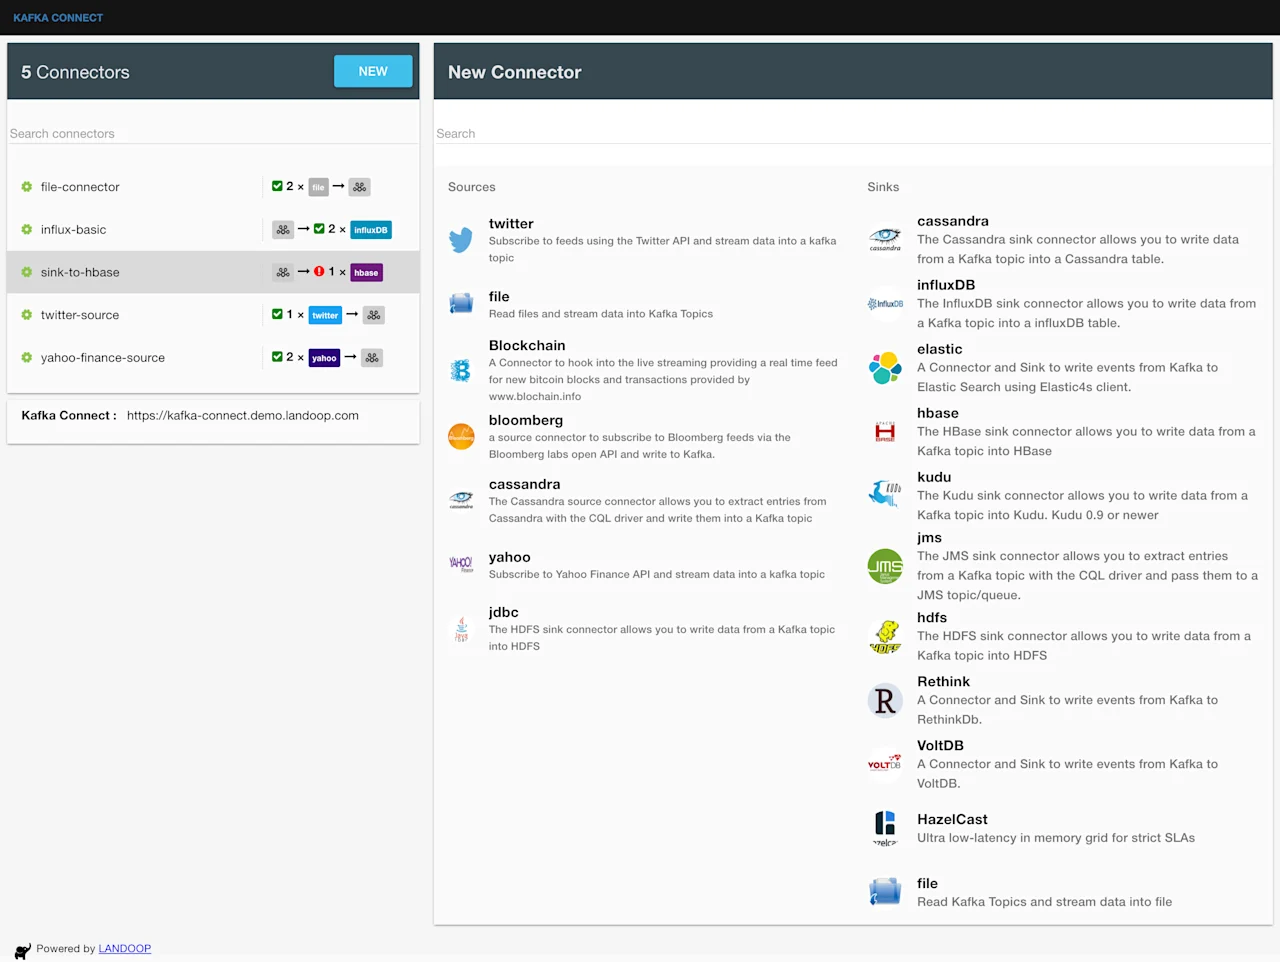Choose the jms sink connector title

click(930, 538)
